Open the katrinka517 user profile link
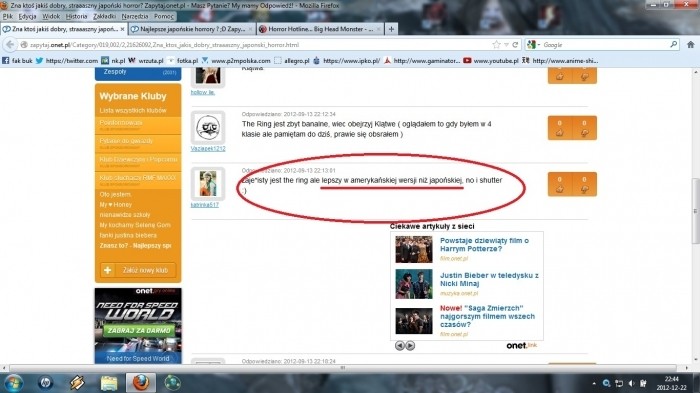This screenshot has height=393, width=700. click(x=204, y=205)
